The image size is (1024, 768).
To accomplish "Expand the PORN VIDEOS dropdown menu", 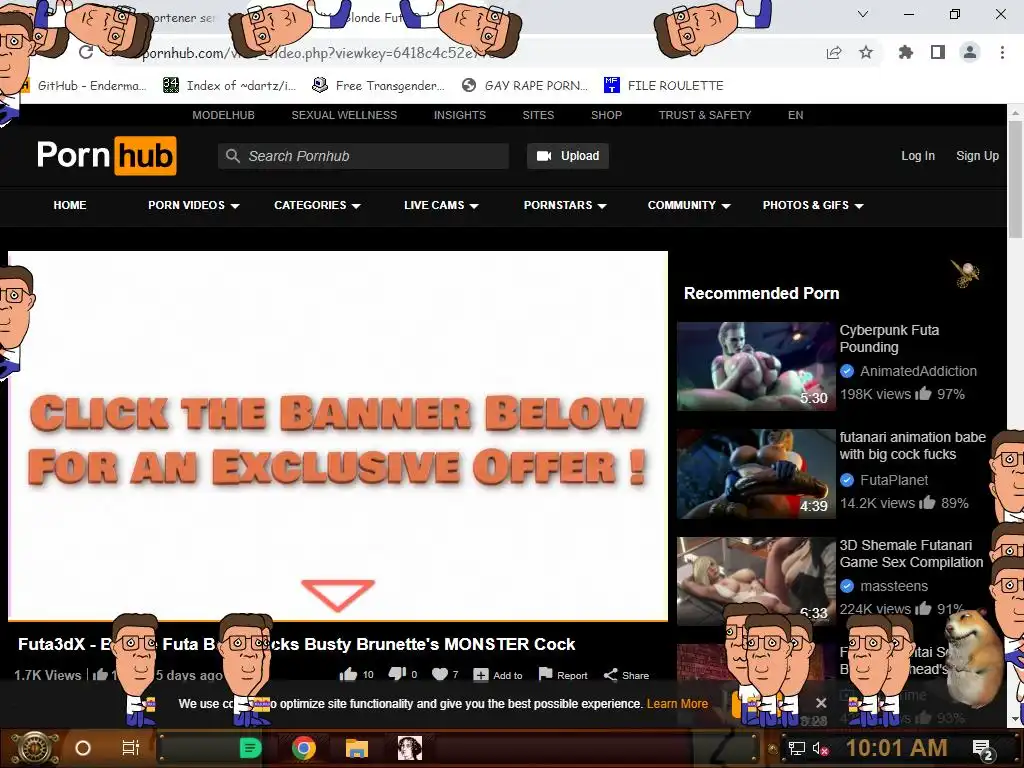I will (x=194, y=205).
